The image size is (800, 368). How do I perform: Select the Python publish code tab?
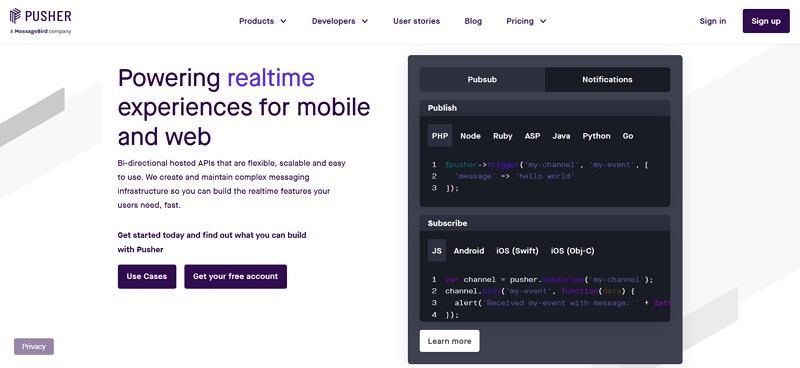[x=596, y=136]
